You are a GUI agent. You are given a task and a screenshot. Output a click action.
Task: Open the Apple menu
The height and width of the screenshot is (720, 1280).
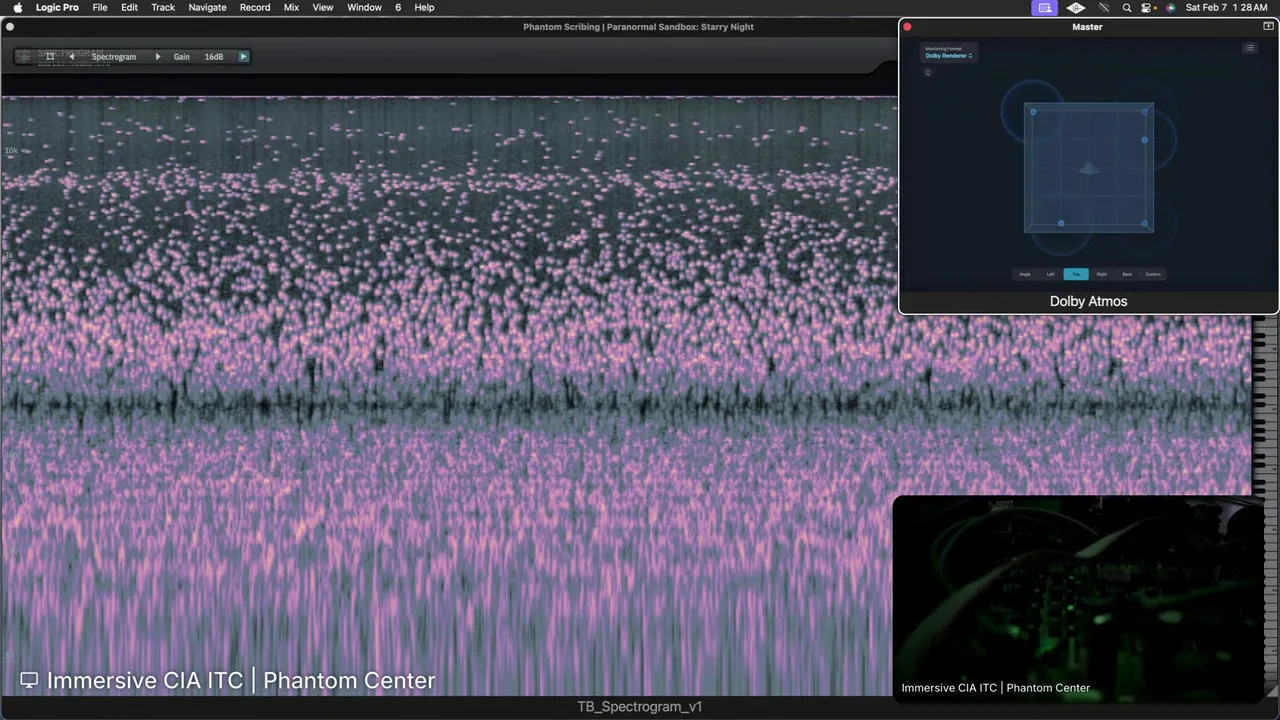point(17,7)
